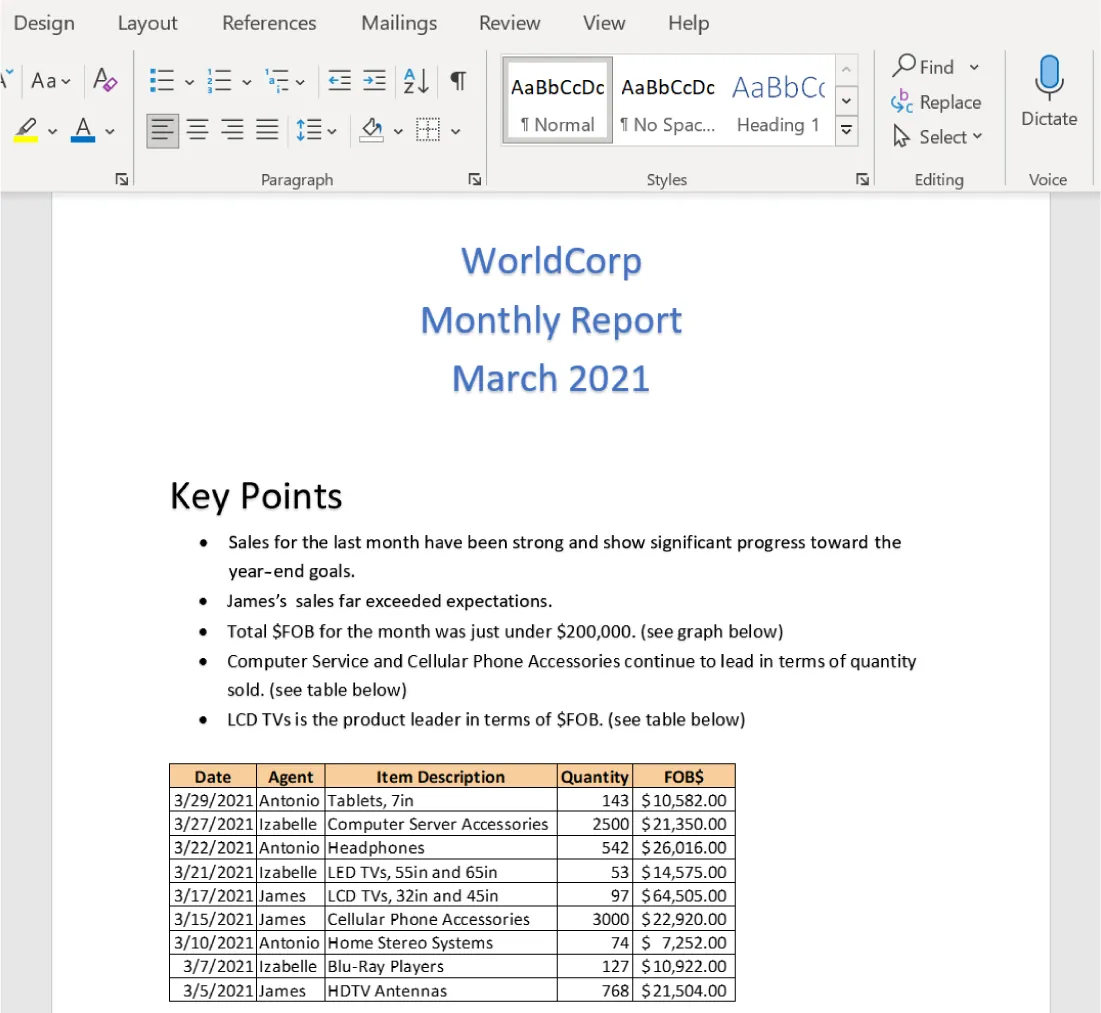Toggle the Show/Hide paragraph marks icon
The width and height of the screenshot is (1101, 1013).
(457, 81)
